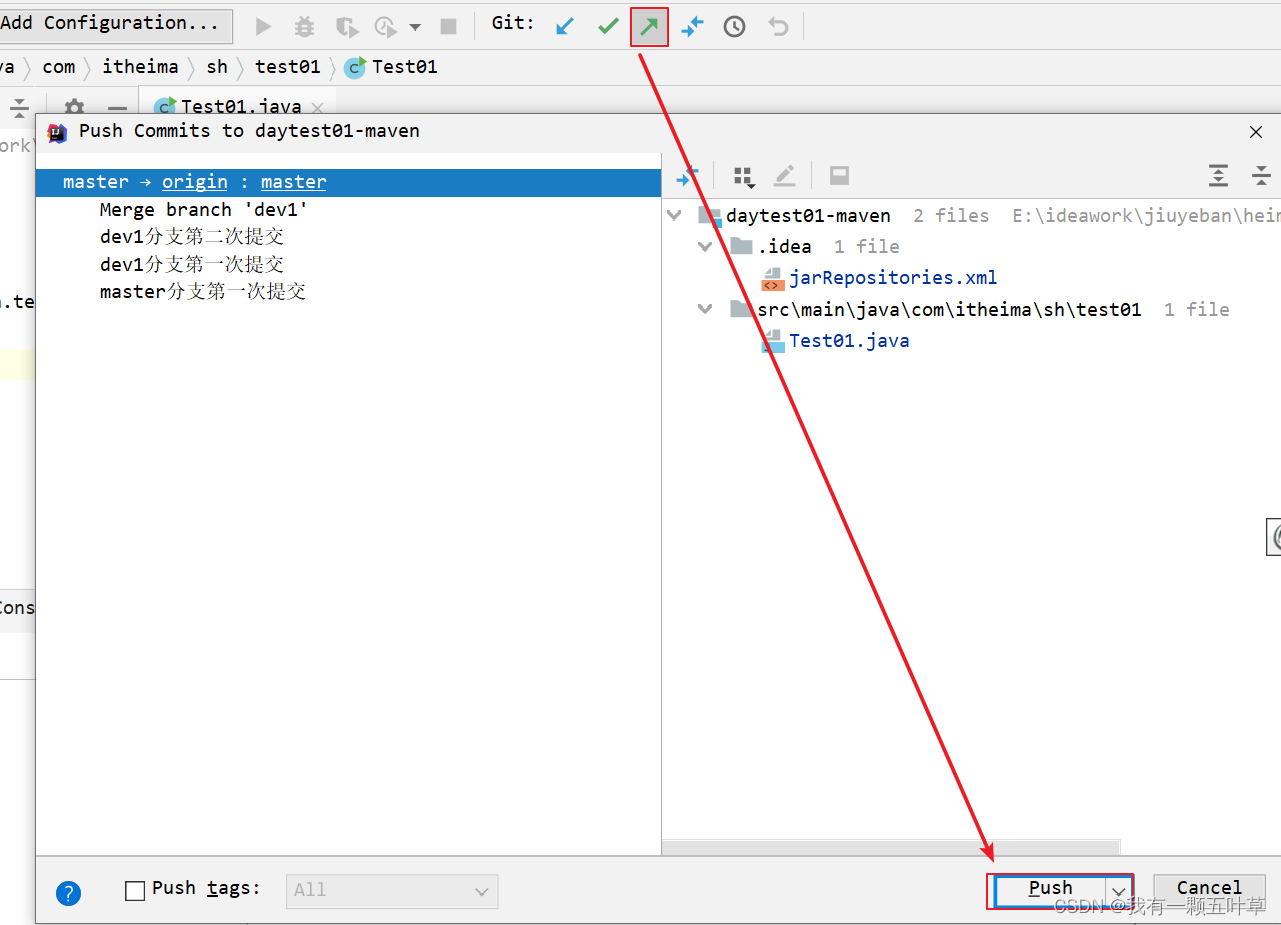Viewport: 1281px width, 925px height.
Task: Select commit 'Merge branch 'dev1''
Action: coord(204,210)
